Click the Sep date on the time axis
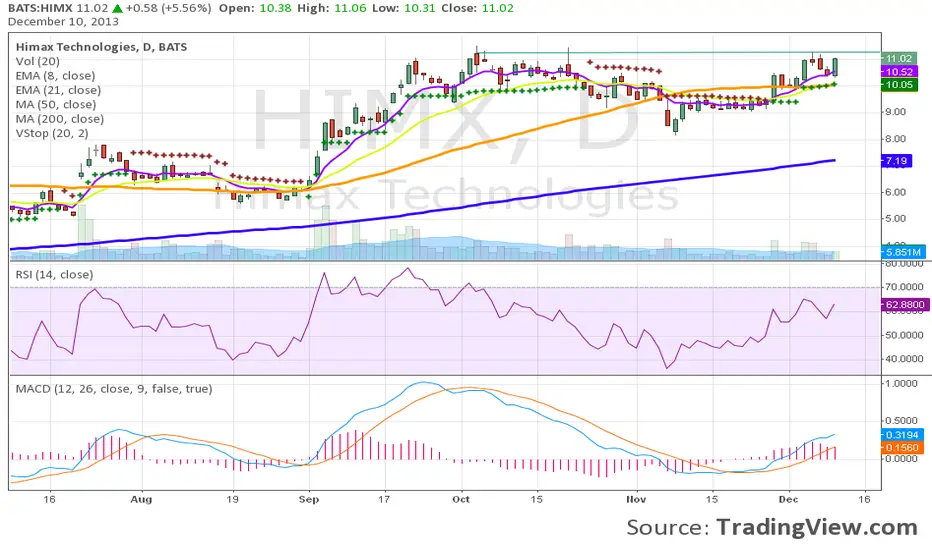This screenshot has height=550, width=932. point(308,499)
